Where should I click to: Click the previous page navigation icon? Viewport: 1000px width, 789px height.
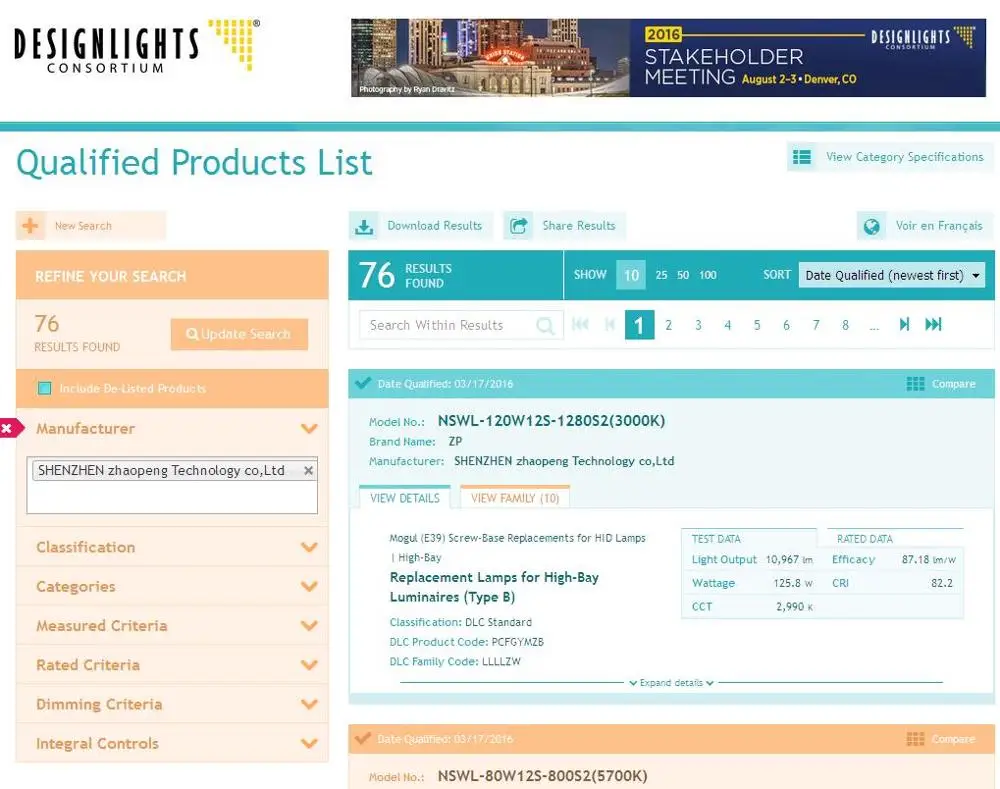[x=610, y=324]
